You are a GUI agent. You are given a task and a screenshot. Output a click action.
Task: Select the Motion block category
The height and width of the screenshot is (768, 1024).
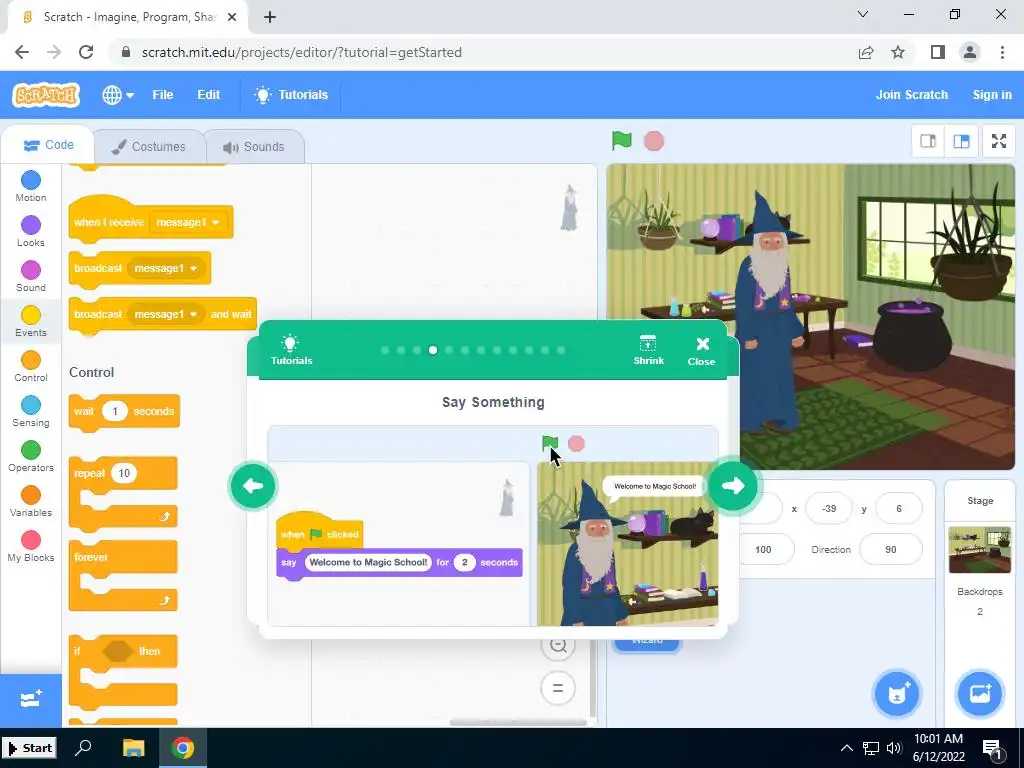click(x=31, y=186)
